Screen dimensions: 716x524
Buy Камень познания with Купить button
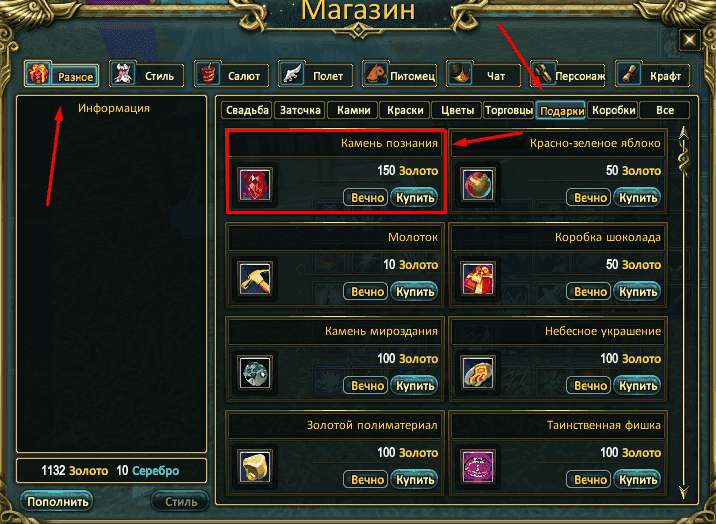pyautogui.click(x=415, y=198)
